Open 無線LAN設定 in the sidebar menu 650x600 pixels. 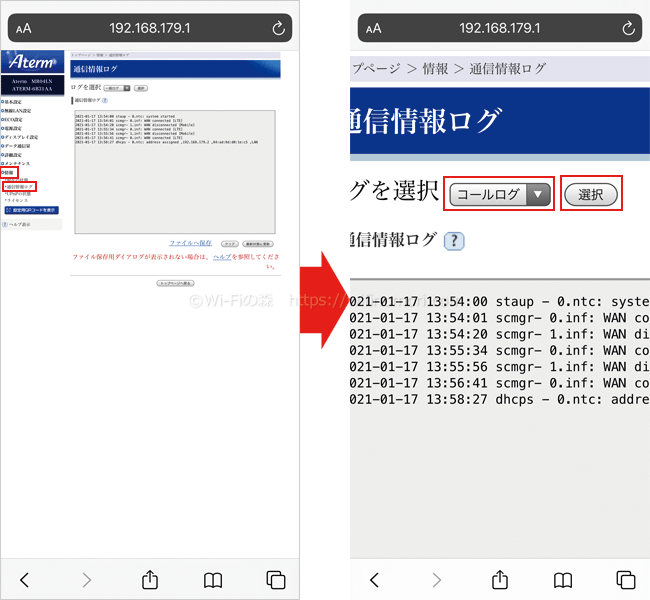pyautogui.click(x=17, y=111)
